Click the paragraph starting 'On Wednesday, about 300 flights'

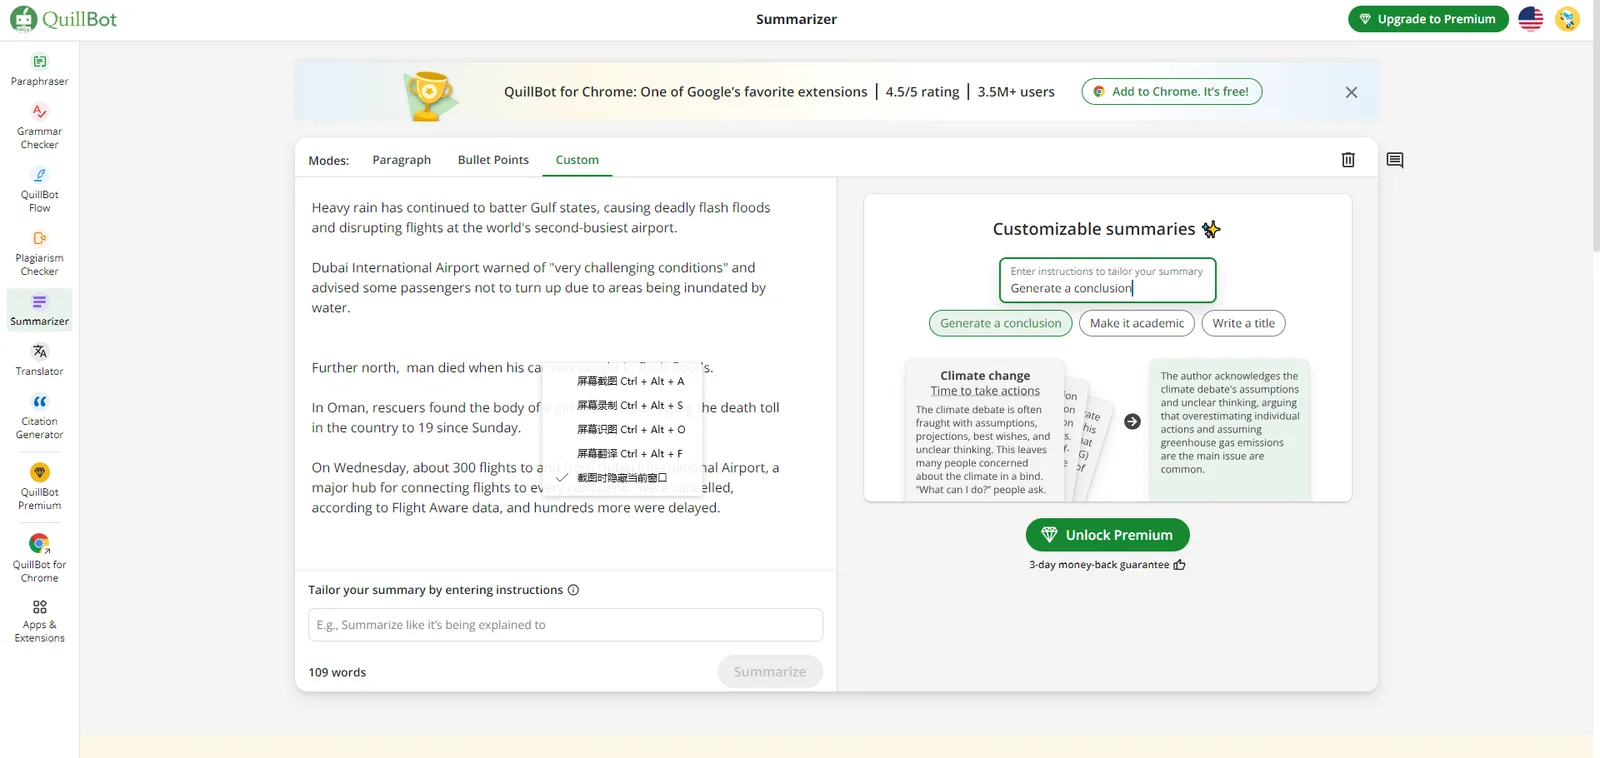(545, 488)
